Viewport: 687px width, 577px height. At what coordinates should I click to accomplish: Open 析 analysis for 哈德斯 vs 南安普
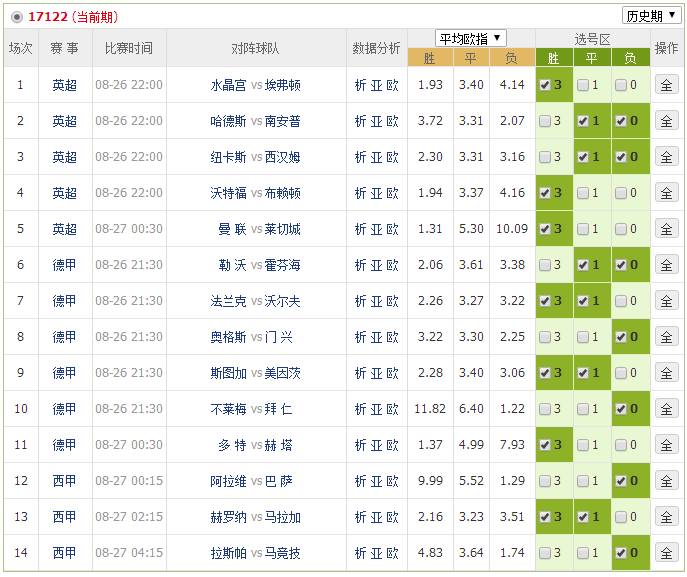361,121
